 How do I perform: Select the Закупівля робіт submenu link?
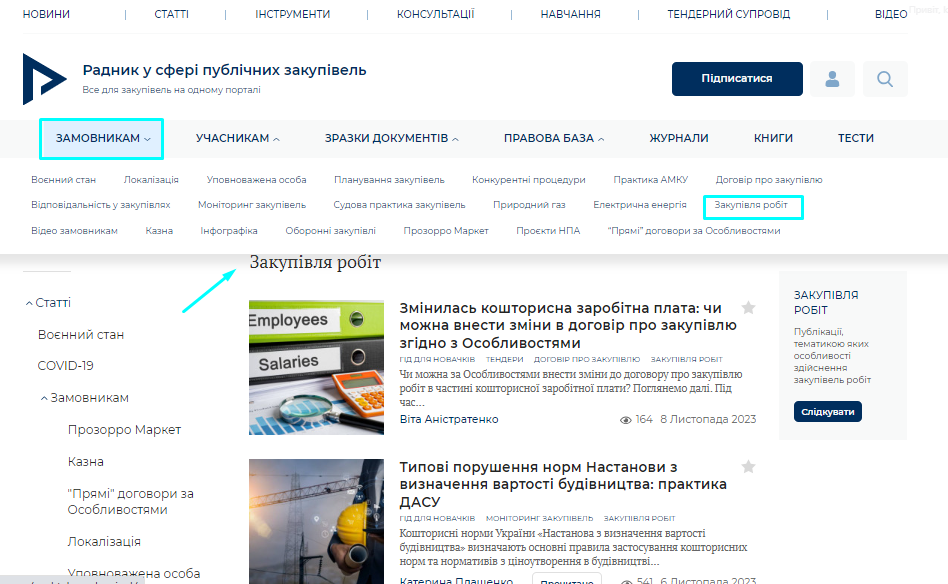pyautogui.click(x=753, y=206)
